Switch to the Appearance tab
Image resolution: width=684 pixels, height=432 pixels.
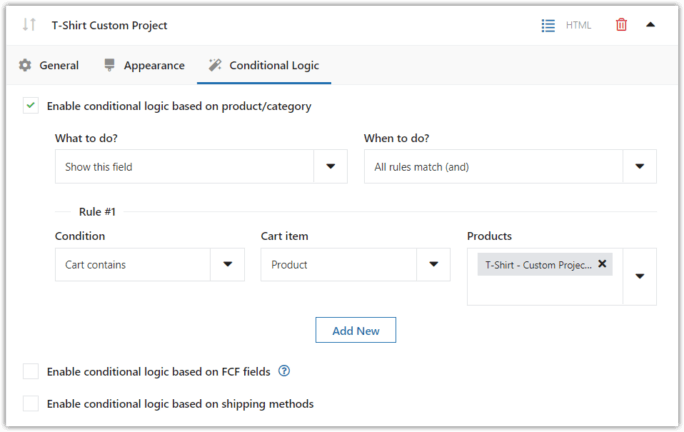pyautogui.click(x=154, y=65)
